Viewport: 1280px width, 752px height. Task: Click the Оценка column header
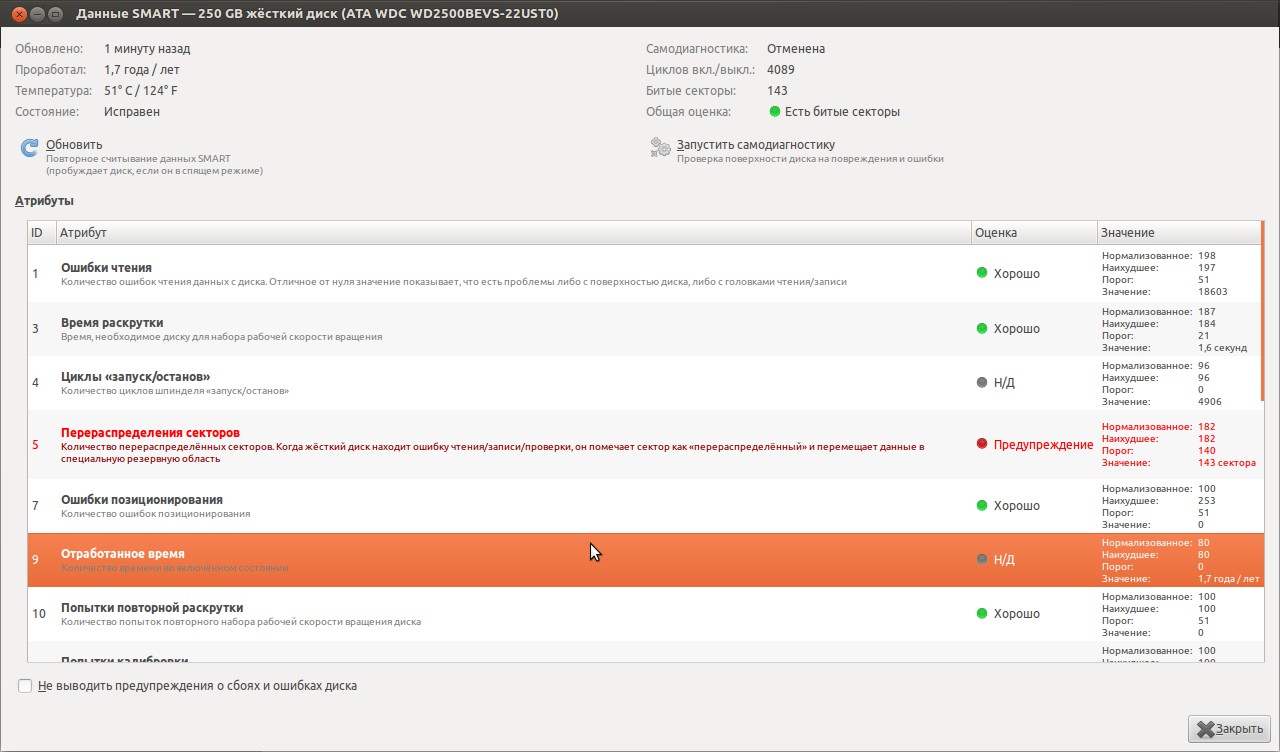coord(1034,232)
